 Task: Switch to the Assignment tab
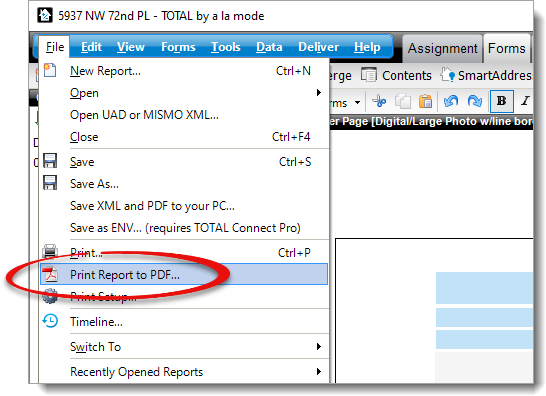coord(442,48)
